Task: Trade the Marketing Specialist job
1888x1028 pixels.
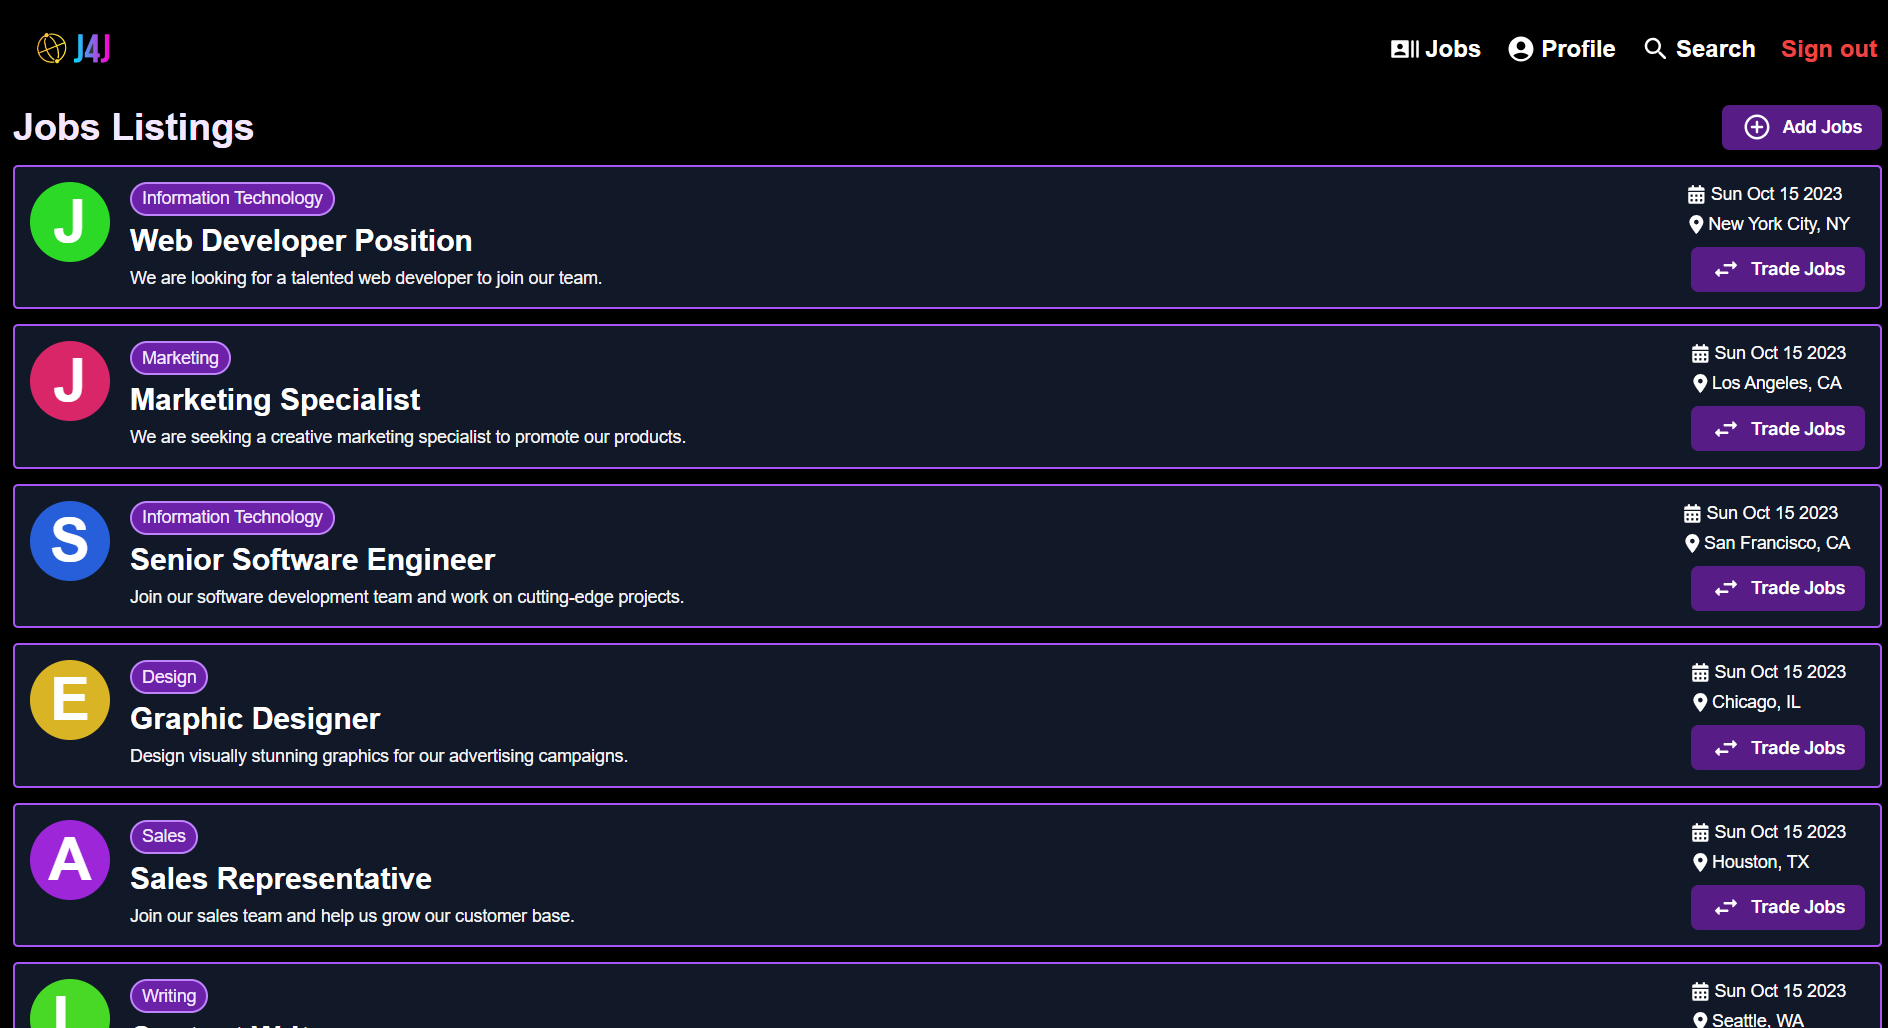Action: pyautogui.click(x=1777, y=429)
